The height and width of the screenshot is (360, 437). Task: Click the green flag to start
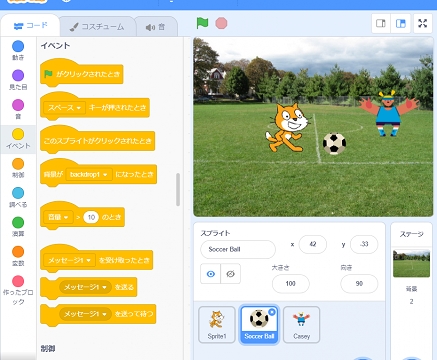pyautogui.click(x=202, y=23)
